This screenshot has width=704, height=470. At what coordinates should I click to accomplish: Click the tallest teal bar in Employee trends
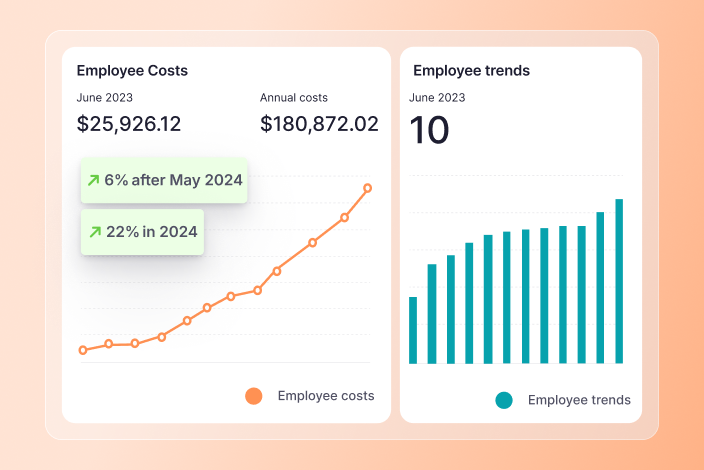[619, 281]
